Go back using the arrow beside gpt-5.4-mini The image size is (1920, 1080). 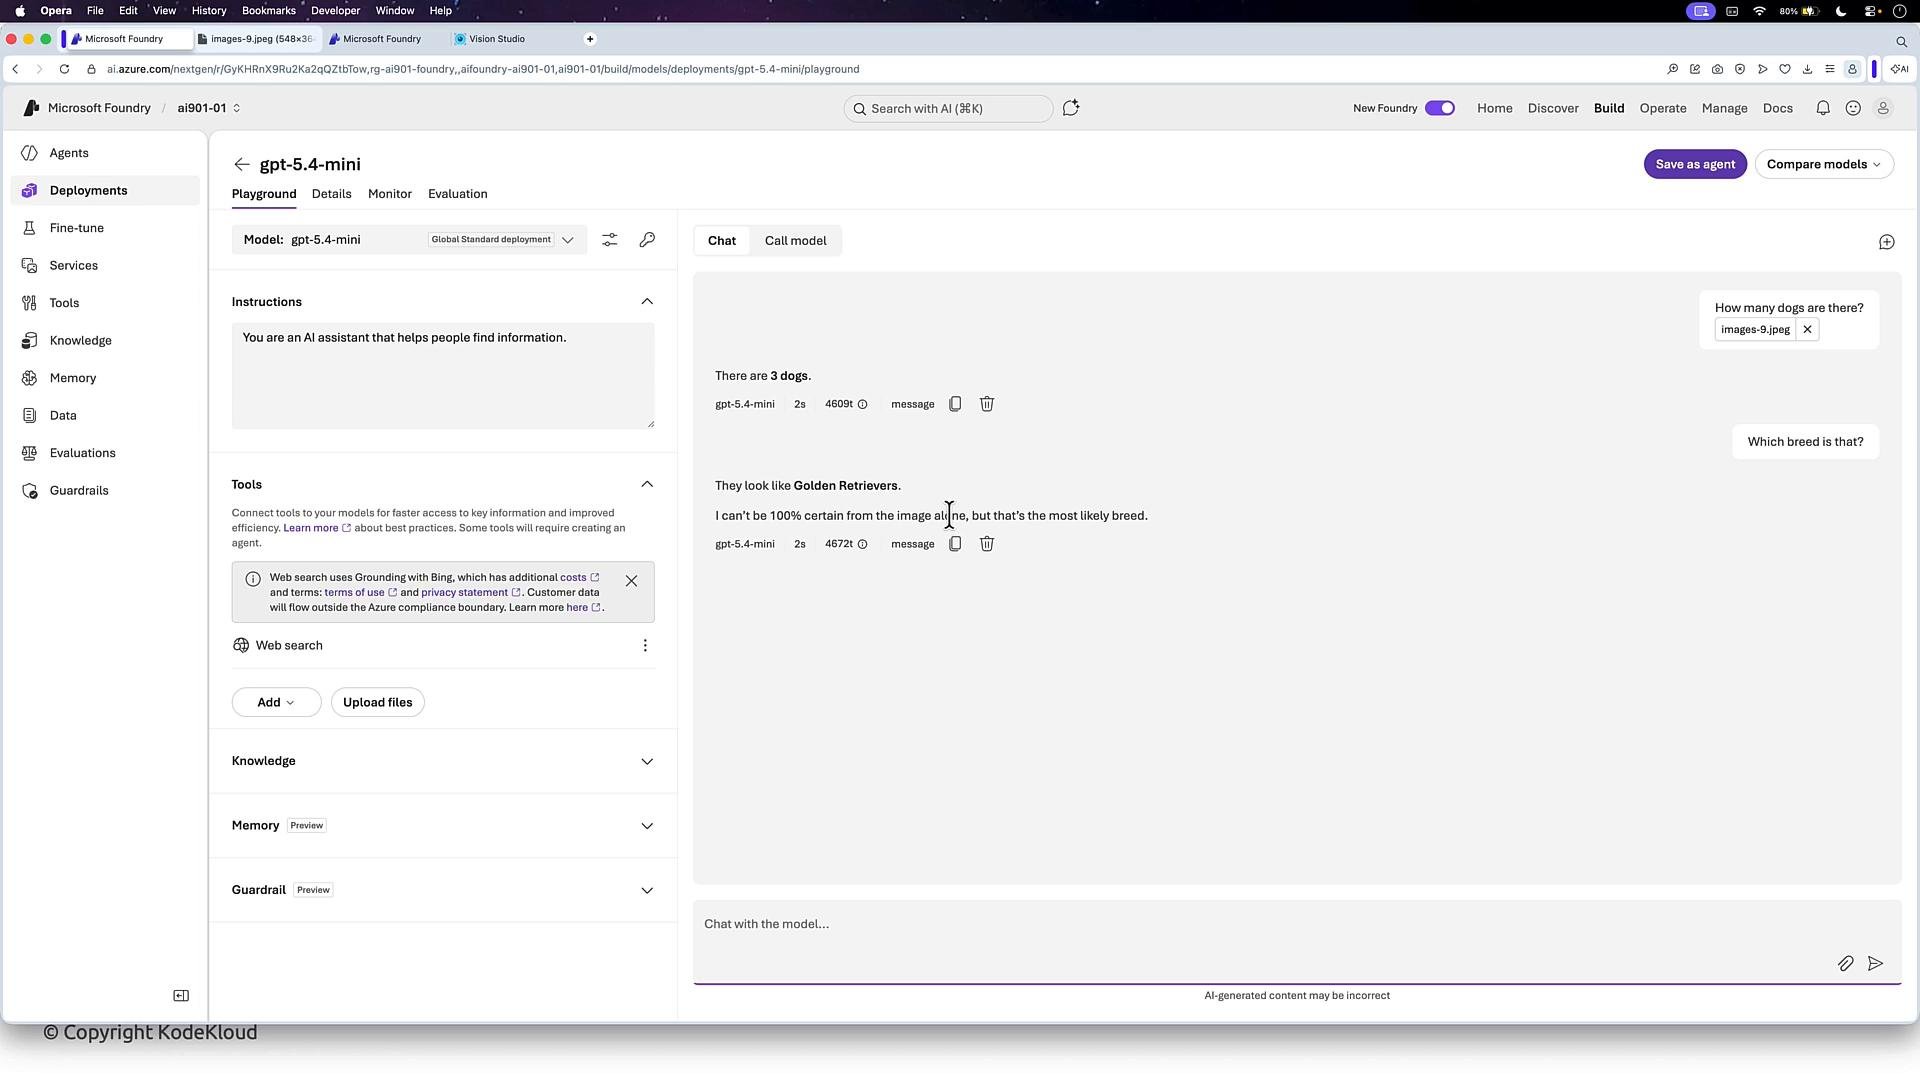coord(241,164)
